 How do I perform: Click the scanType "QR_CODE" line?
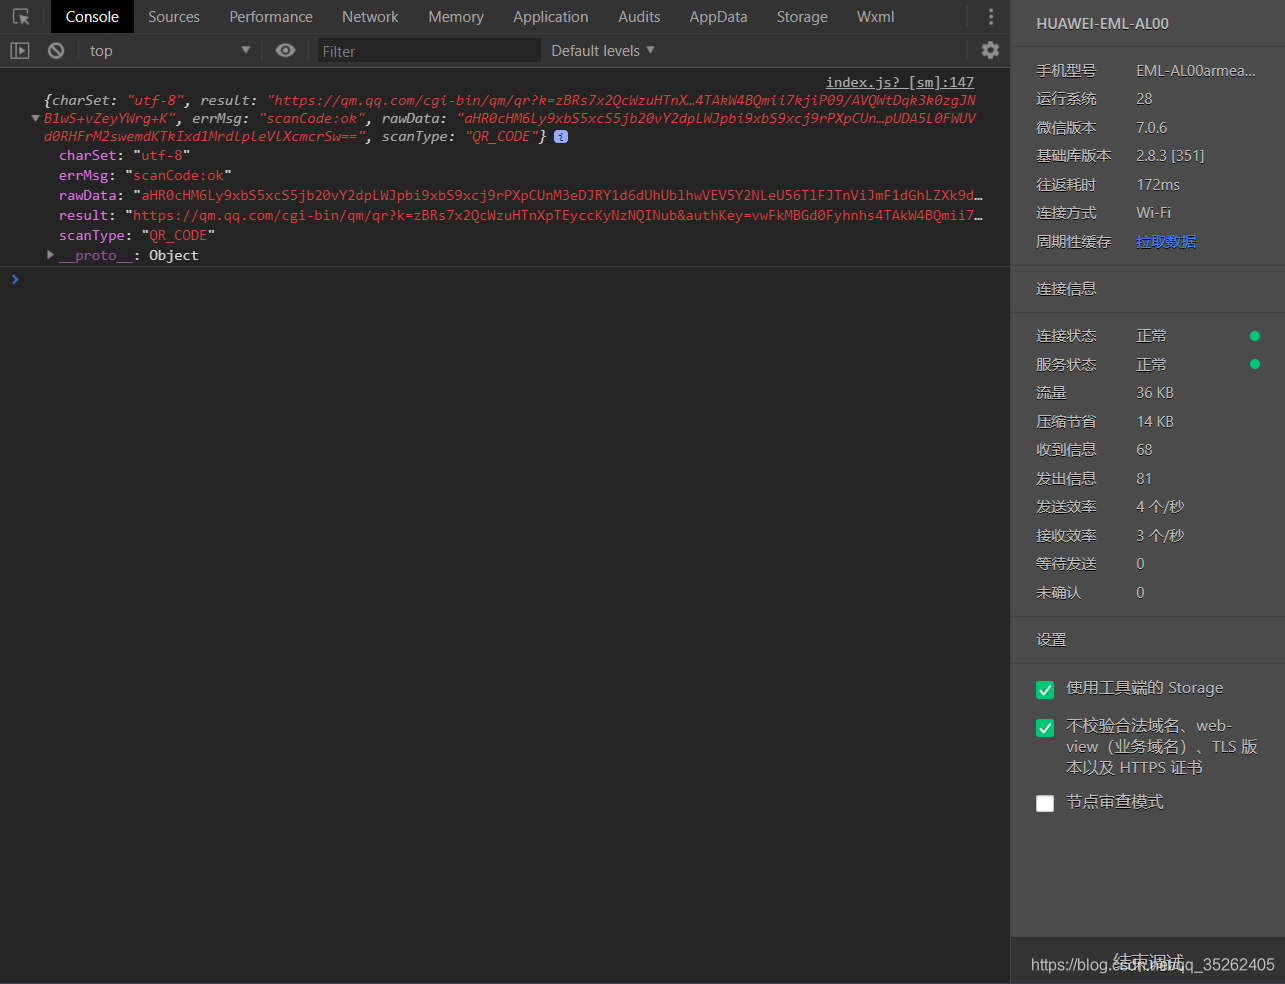(x=137, y=235)
